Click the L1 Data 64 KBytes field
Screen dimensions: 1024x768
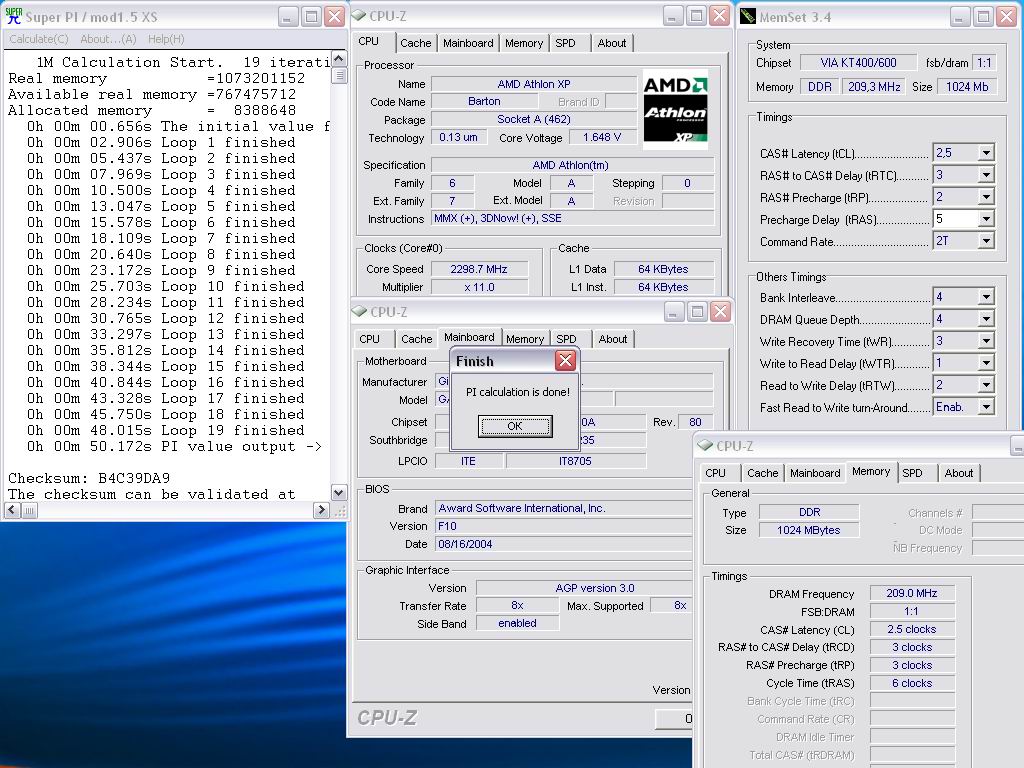coord(663,269)
